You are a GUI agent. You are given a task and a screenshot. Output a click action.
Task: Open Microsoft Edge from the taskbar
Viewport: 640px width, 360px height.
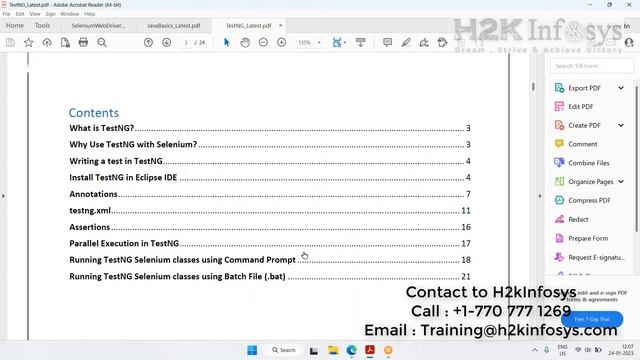click(351, 350)
